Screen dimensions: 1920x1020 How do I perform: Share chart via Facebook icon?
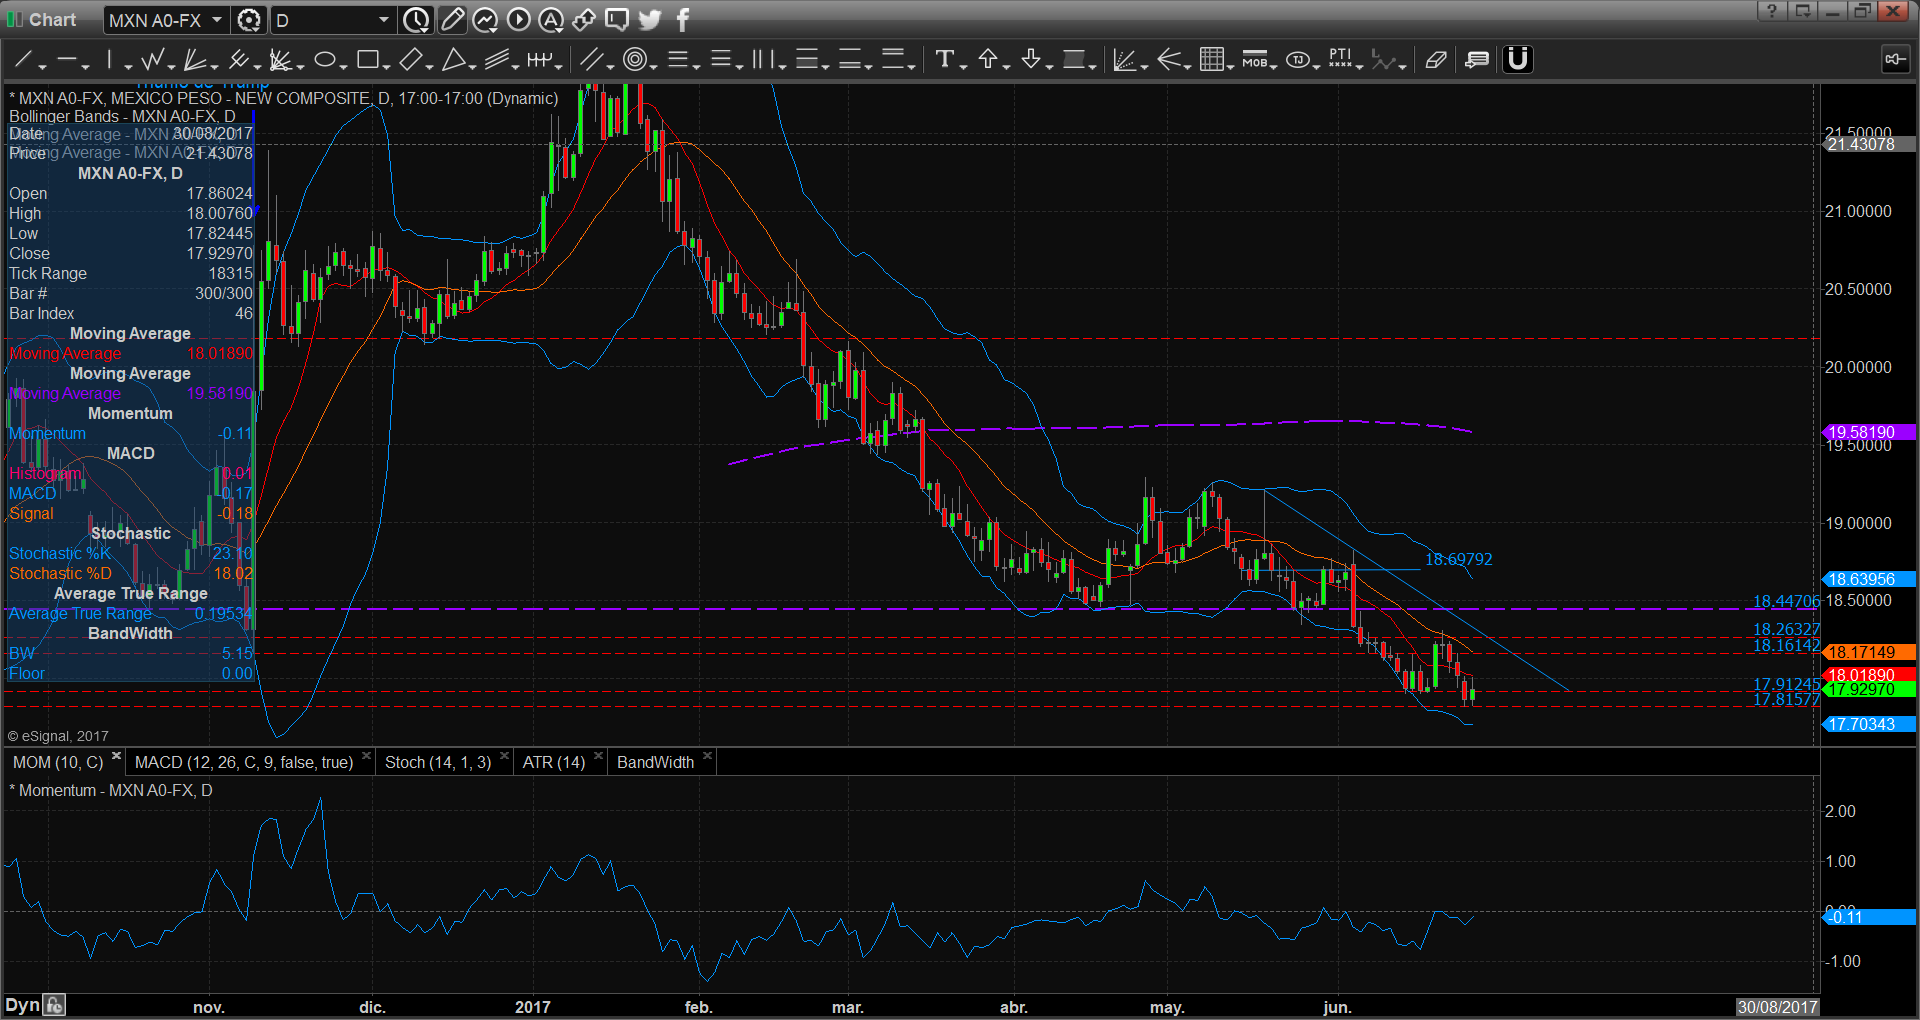683,20
